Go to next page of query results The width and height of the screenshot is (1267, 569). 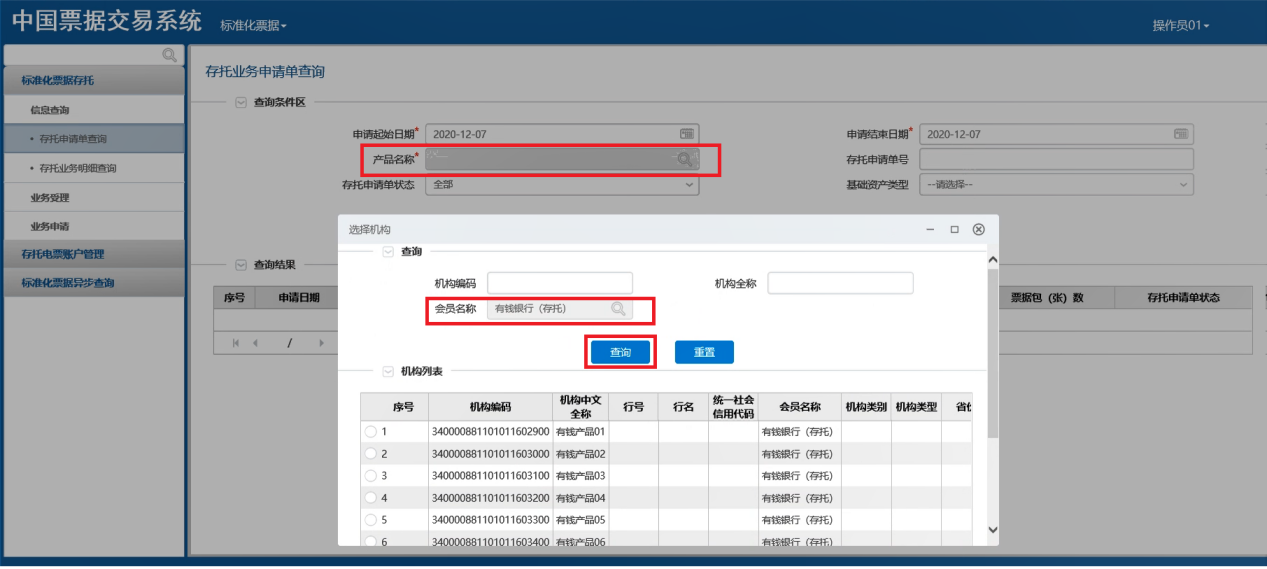tap(321, 343)
